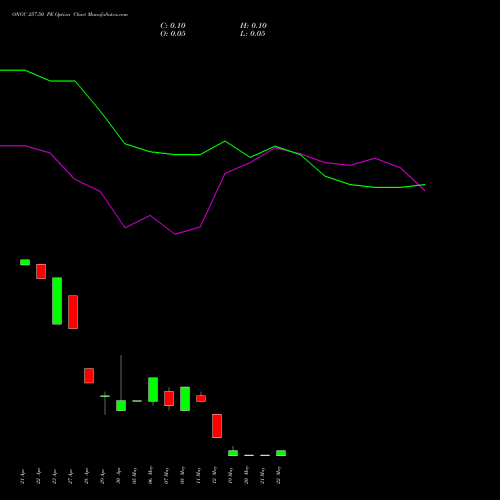The height and width of the screenshot is (500, 500).
Task: Select the small green candle above 19 May
Action: coord(233,453)
